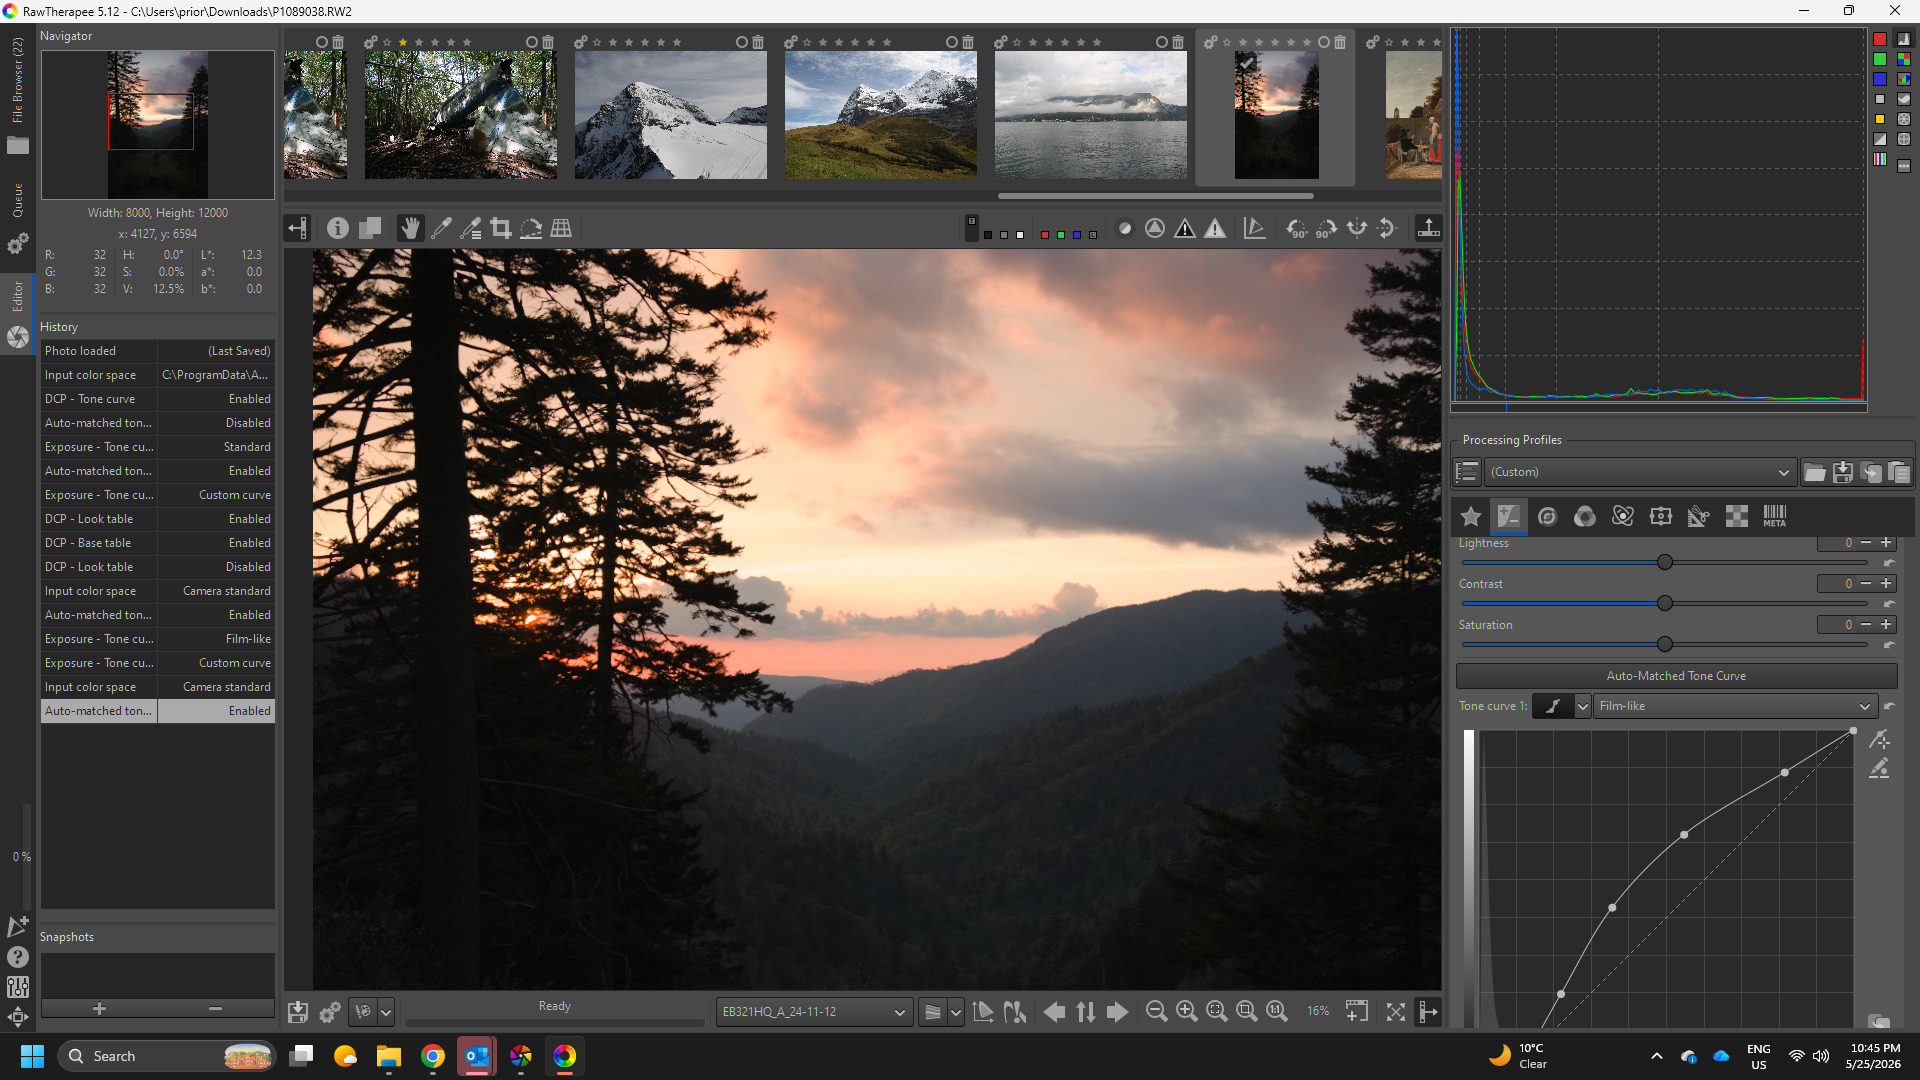Toggle blue channel in histogram
This screenshot has height=1080, width=1920.
(x=1880, y=79)
